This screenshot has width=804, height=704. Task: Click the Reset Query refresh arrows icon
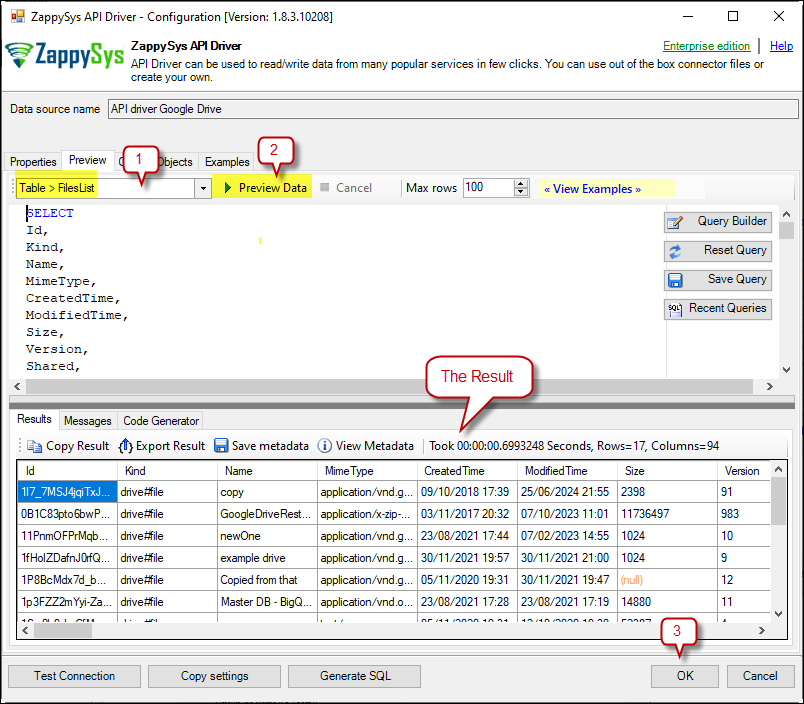675,251
